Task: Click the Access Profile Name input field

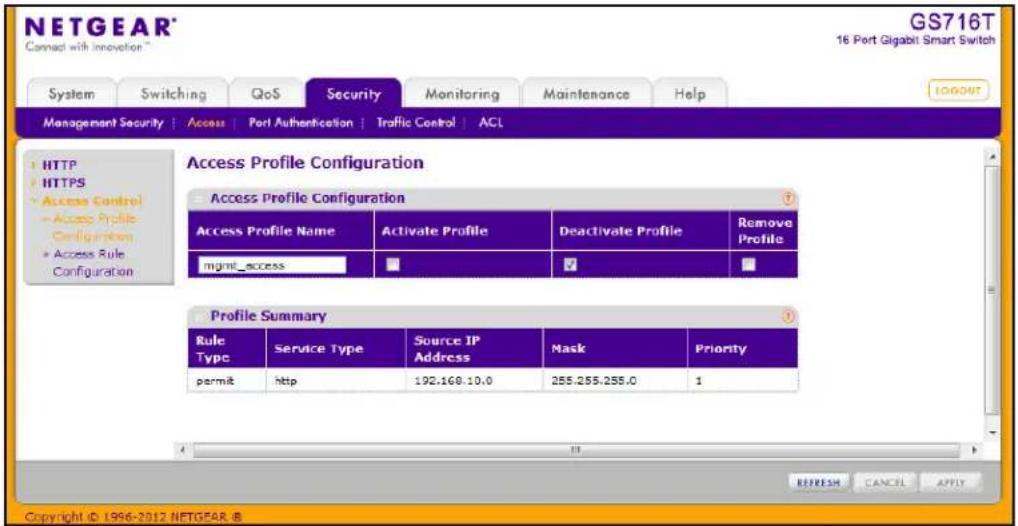Action: (272, 265)
